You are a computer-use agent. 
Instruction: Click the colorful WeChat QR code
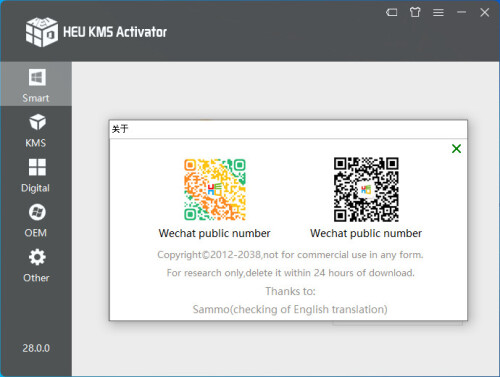click(x=215, y=189)
